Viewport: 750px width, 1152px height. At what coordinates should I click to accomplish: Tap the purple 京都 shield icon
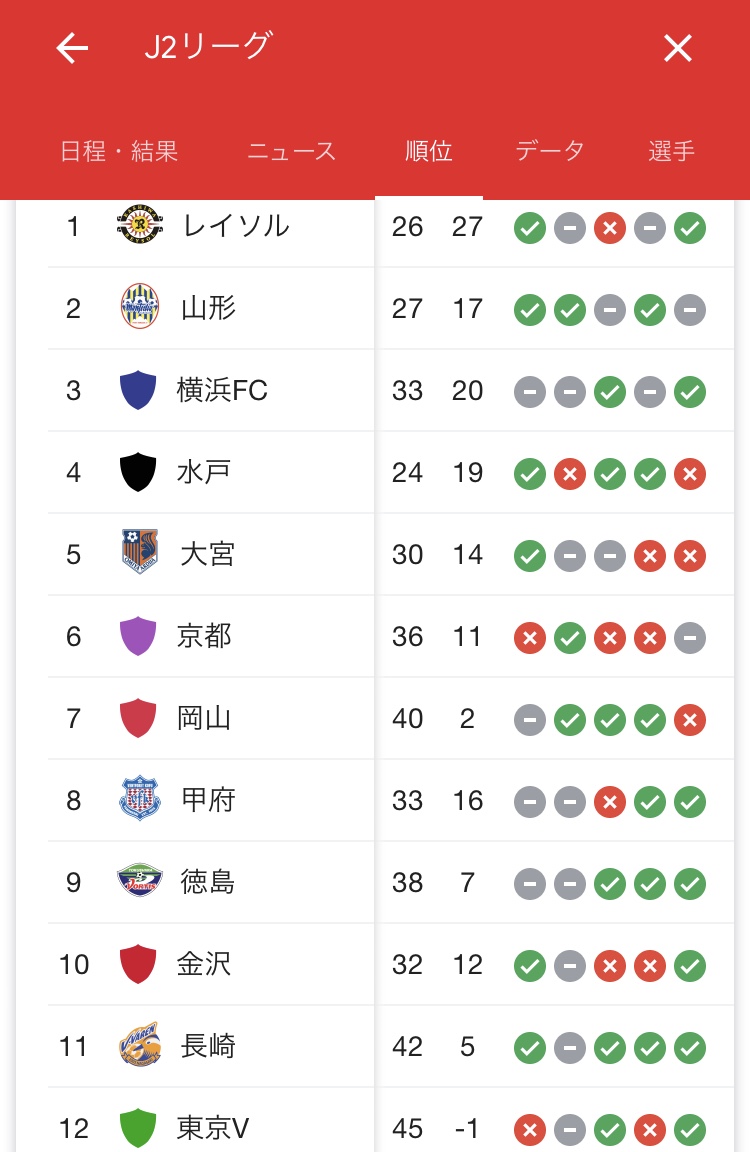(x=138, y=636)
